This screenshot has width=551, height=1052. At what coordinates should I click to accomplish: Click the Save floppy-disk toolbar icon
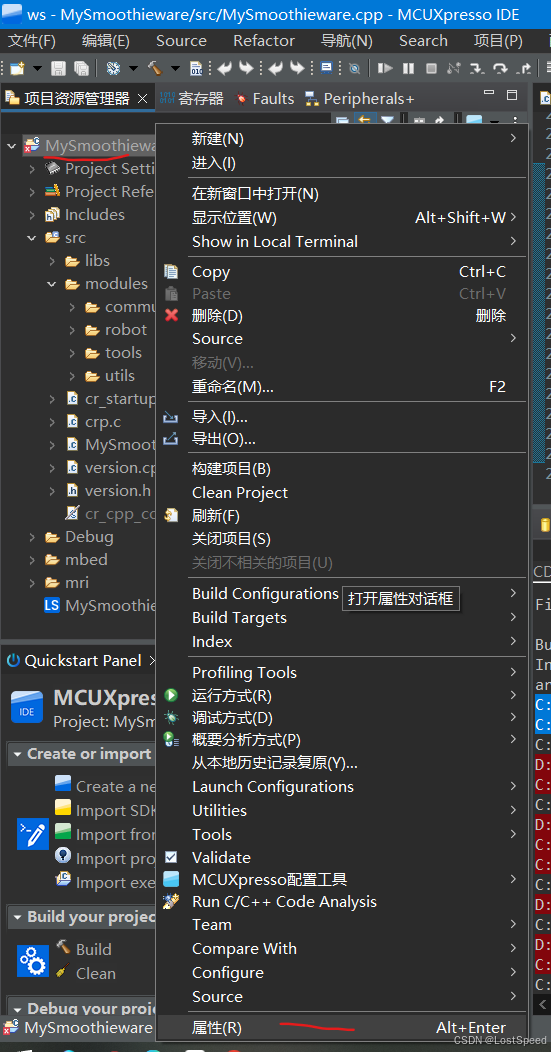tap(58, 68)
